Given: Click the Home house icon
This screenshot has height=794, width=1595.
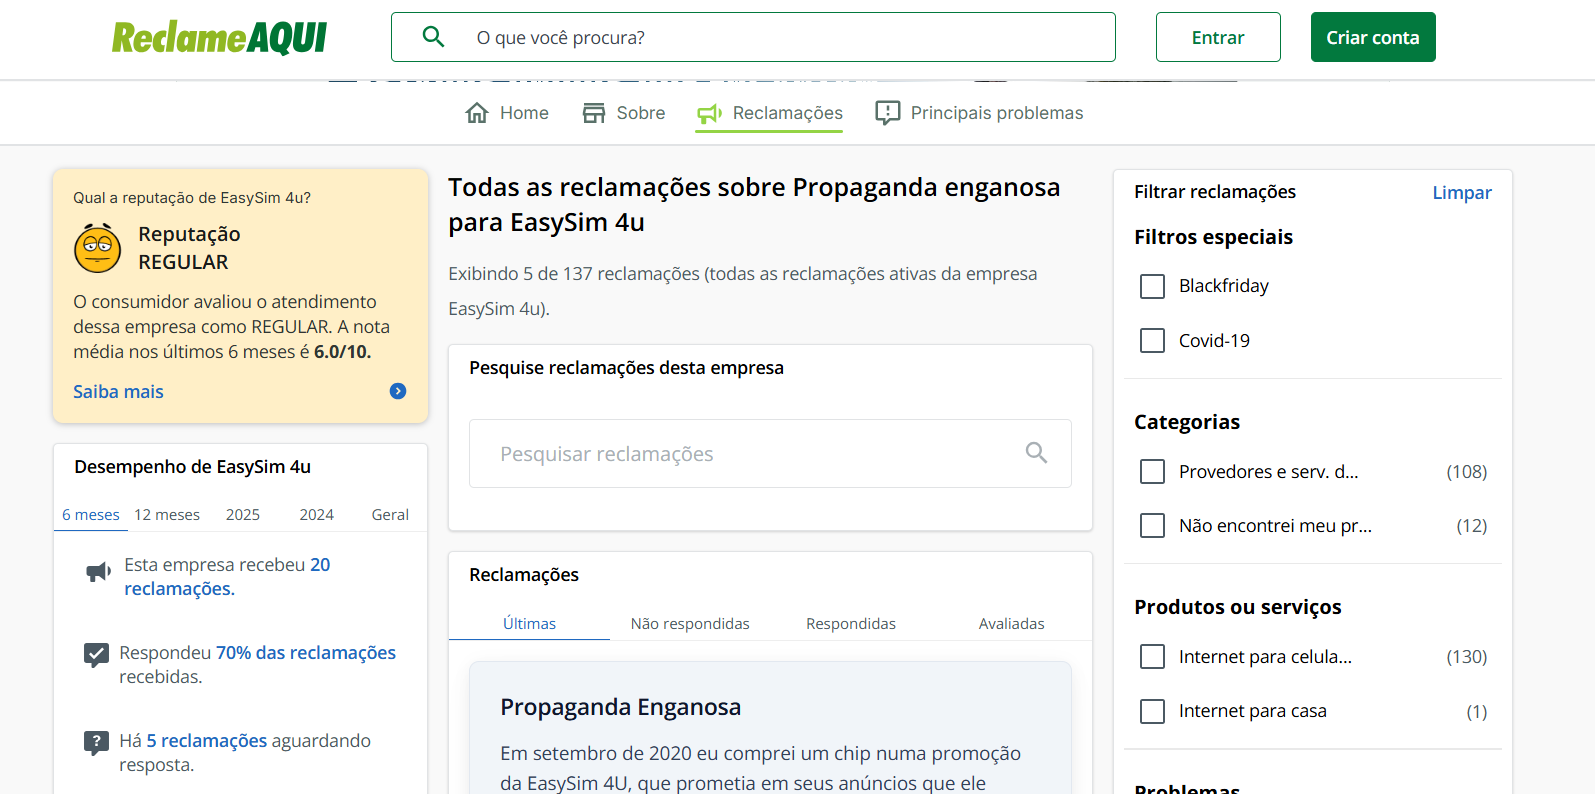Looking at the screenshot, I should [477, 113].
